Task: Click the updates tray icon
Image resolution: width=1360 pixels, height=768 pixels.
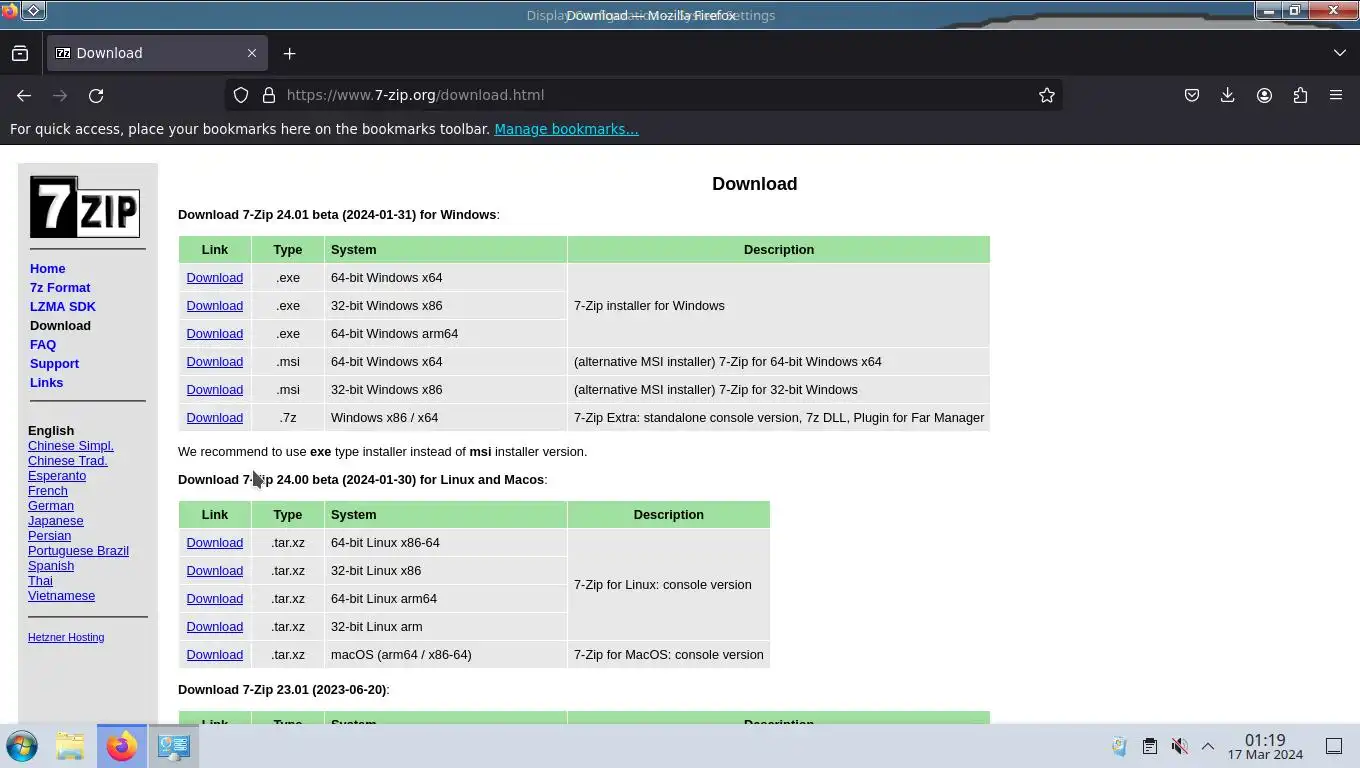Action: [1120, 746]
